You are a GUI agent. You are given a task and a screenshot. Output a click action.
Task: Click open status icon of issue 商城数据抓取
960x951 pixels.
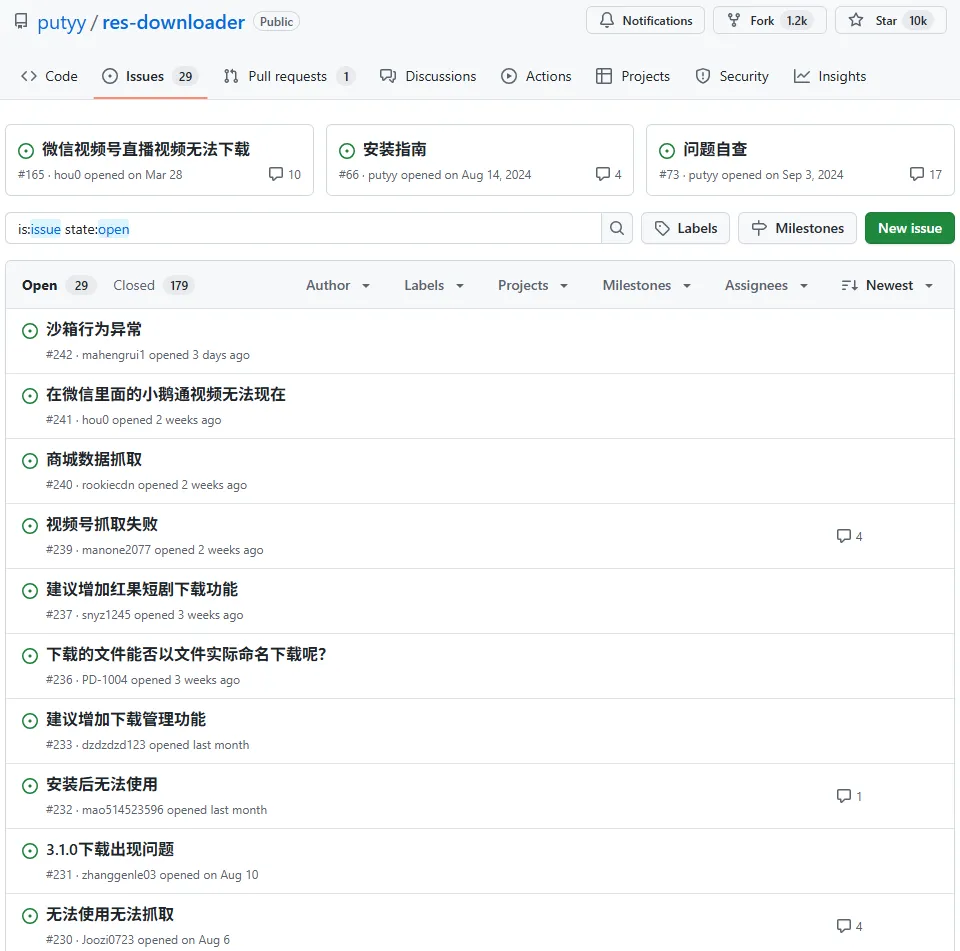(30, 461)
